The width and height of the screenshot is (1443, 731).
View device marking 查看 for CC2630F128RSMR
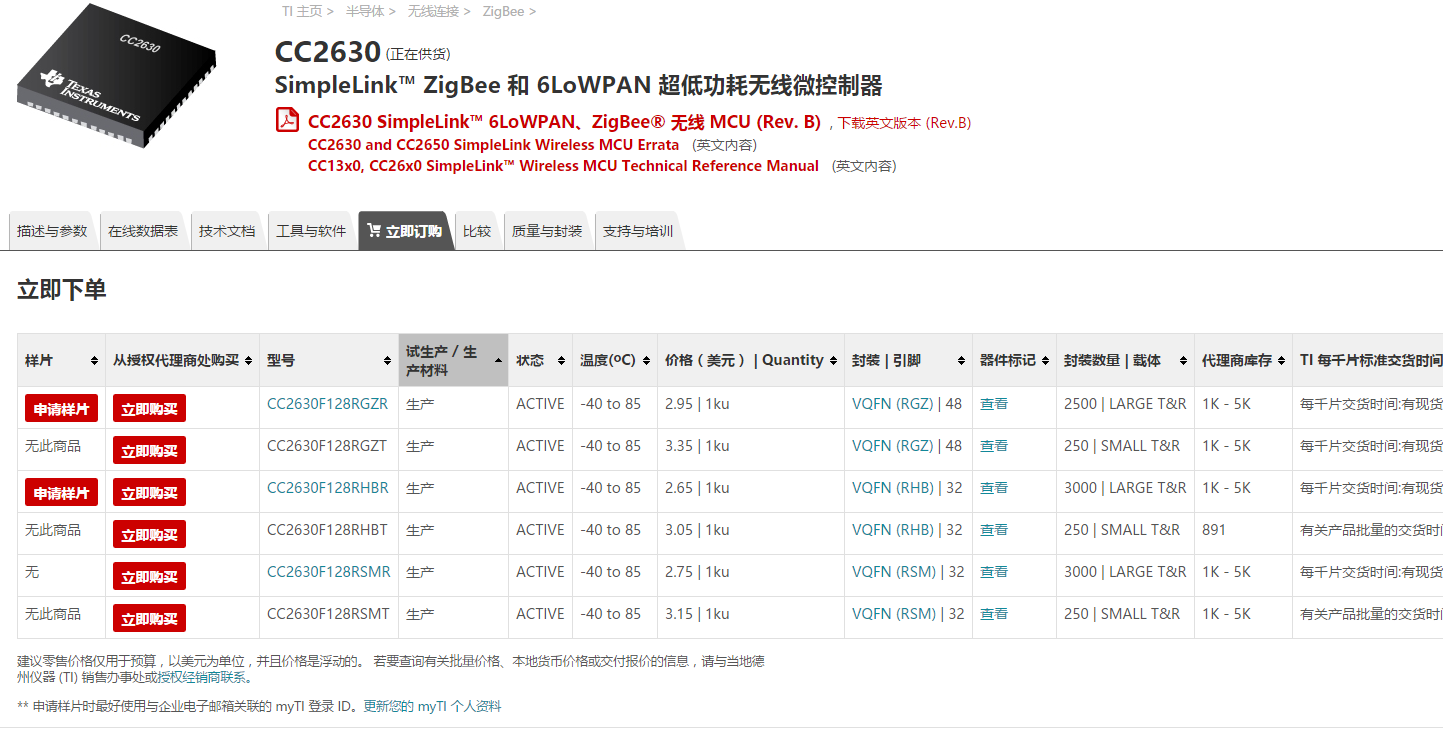(x=994, y=572)
